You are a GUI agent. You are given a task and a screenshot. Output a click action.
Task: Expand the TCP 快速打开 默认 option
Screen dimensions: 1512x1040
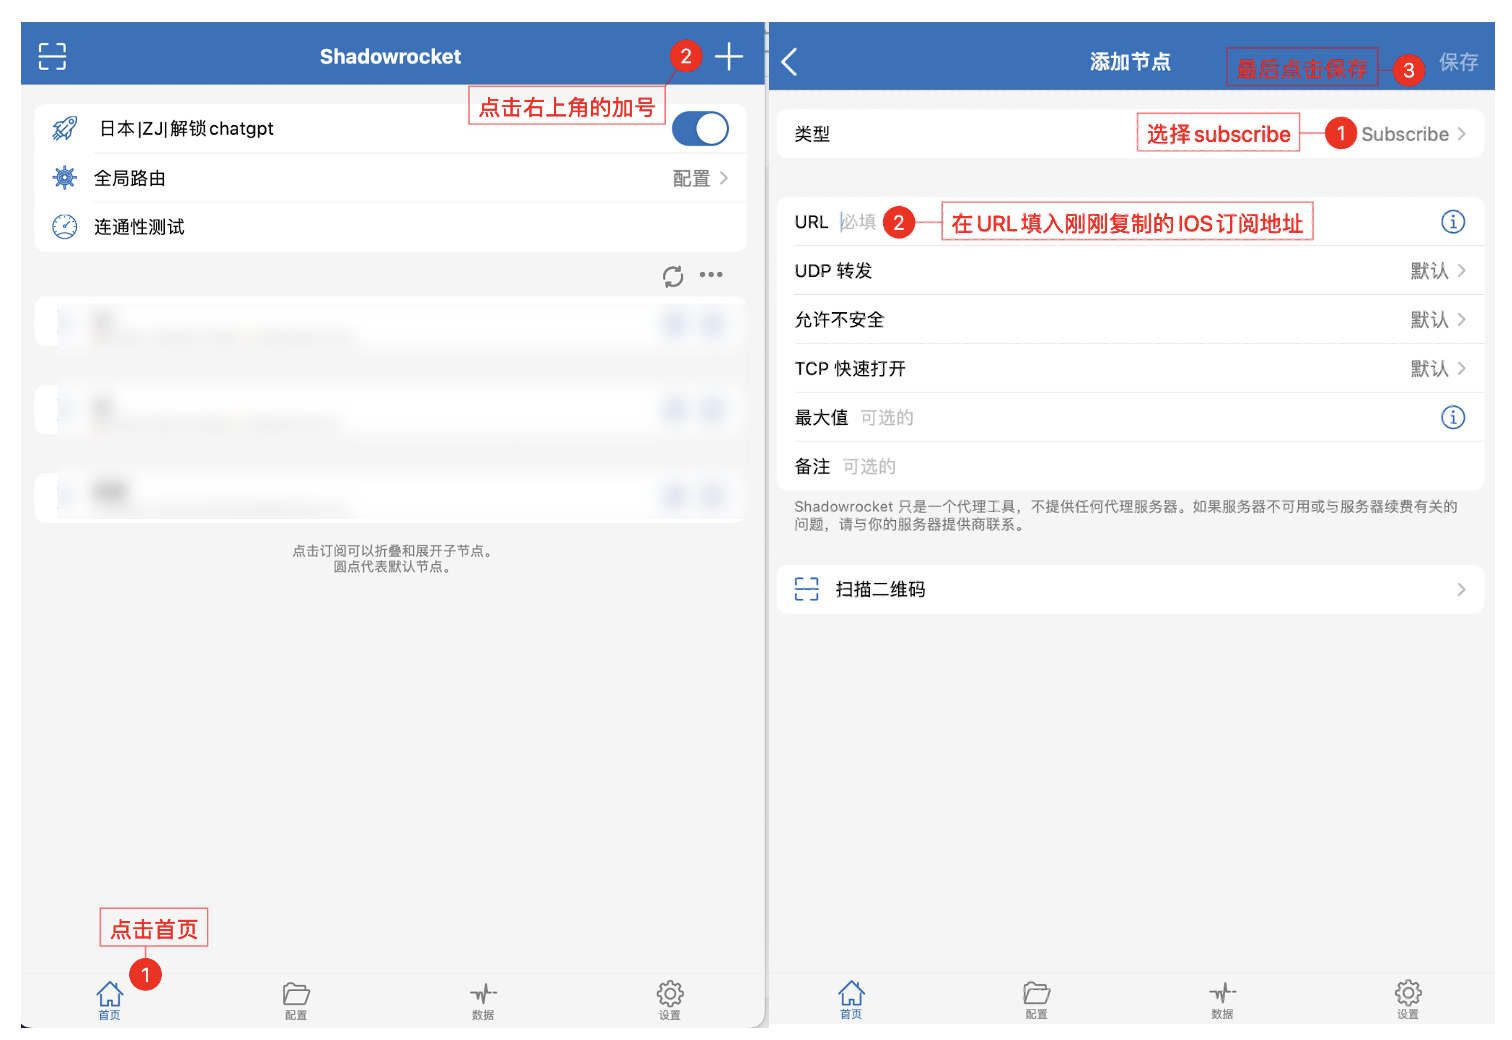[1130, 369]
